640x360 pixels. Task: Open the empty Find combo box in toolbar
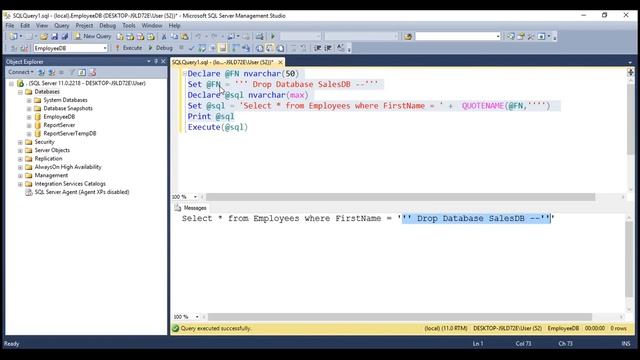click(x=458, y=36)
